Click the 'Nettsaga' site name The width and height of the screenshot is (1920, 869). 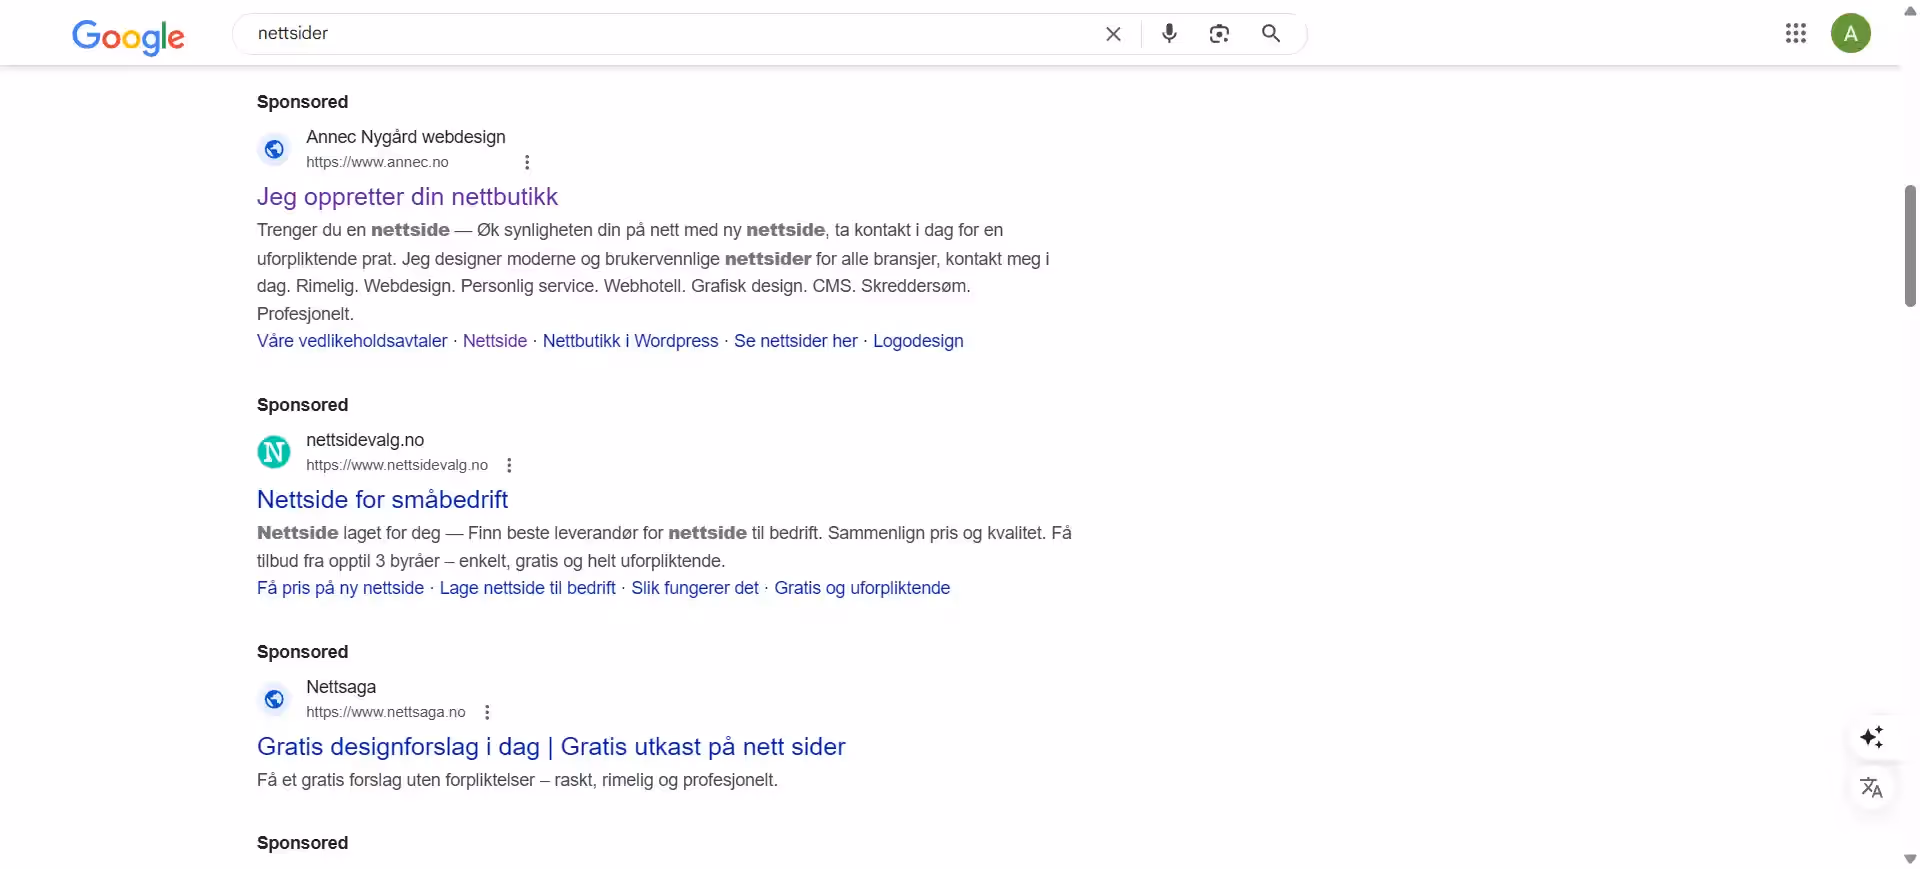(341, 687)
